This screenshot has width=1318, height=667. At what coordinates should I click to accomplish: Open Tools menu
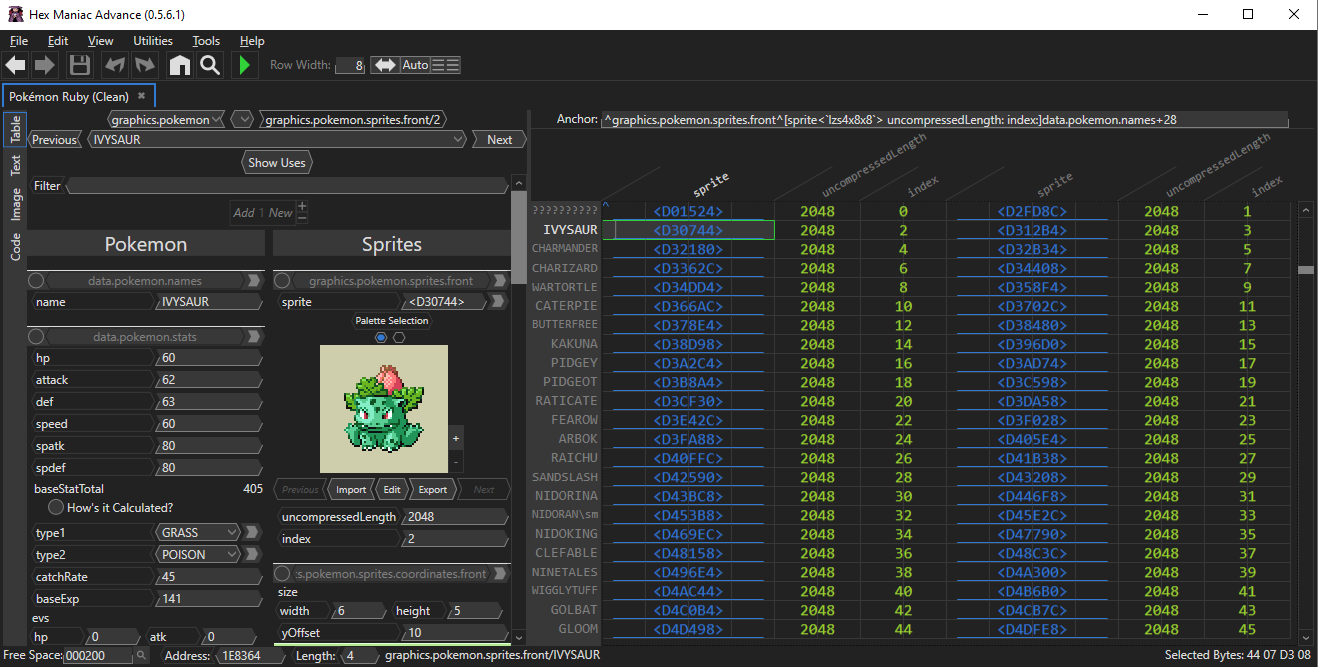(206, 41)
